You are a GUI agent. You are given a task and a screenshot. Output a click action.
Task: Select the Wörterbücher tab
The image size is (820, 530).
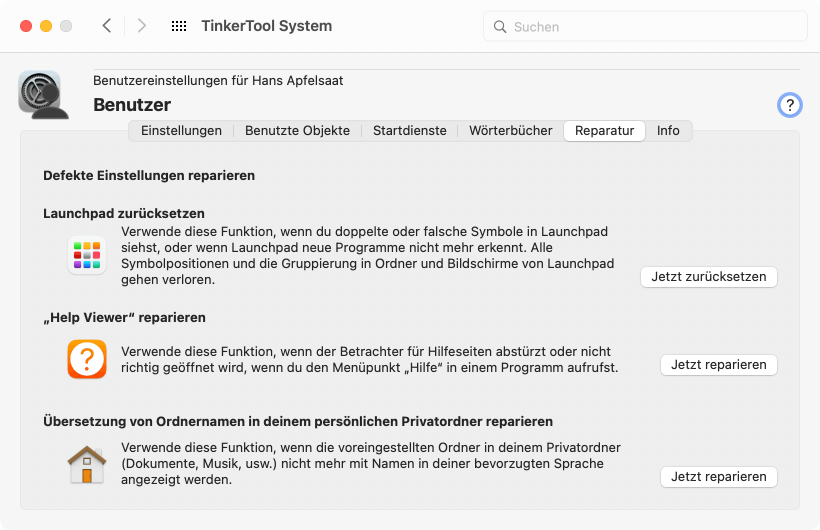coord(510,131)
